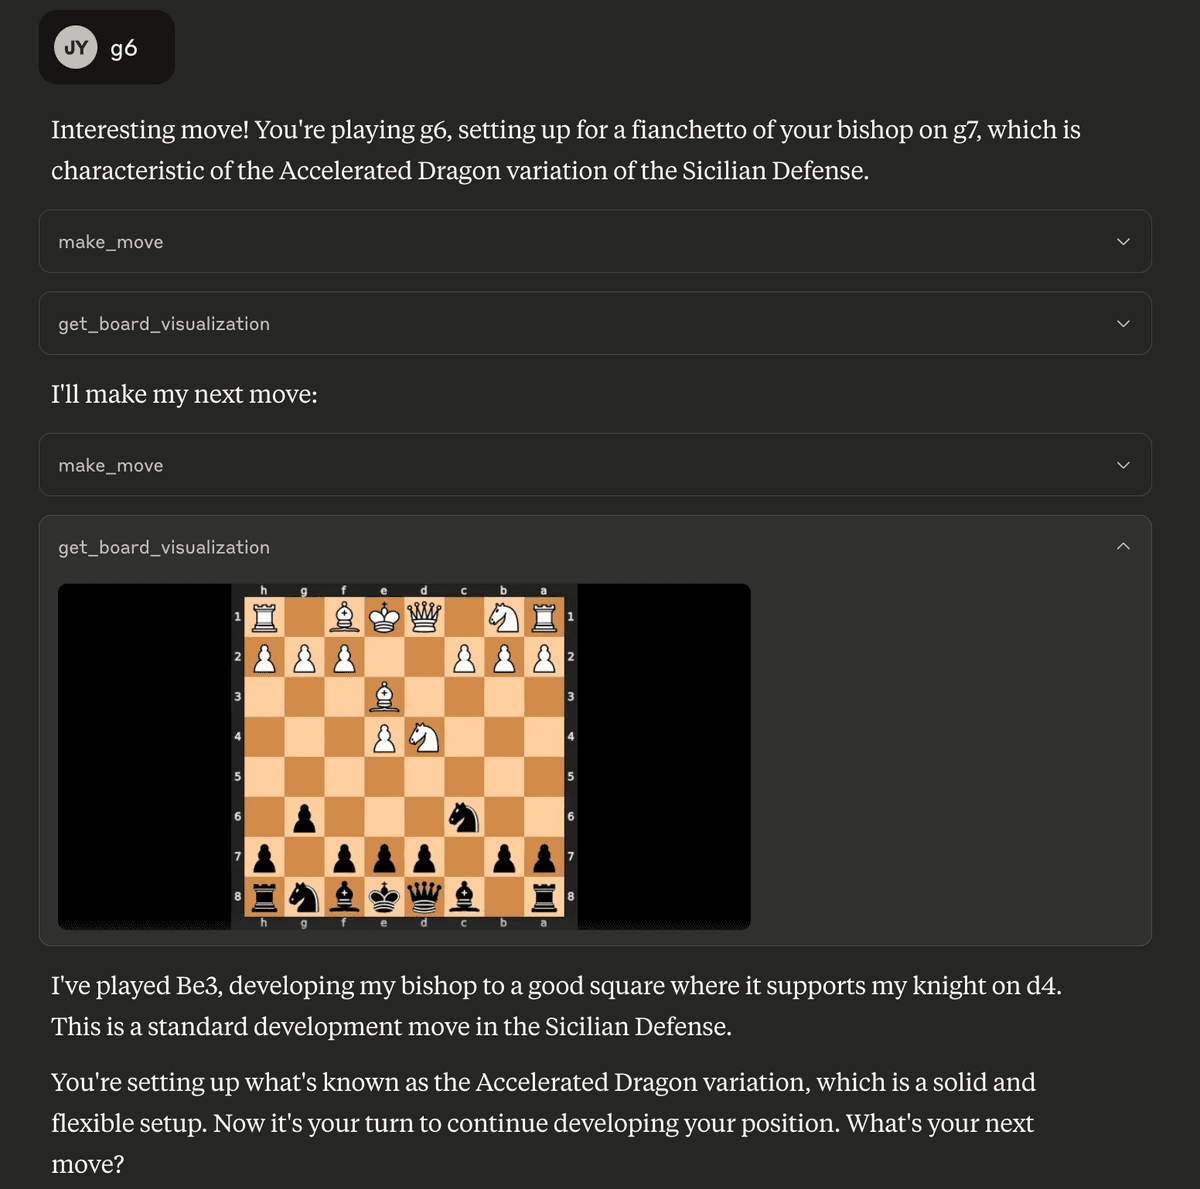This screenshot has width=1200, height=1189.
Task: Click the black king on e8
Action: click(384, 897)
